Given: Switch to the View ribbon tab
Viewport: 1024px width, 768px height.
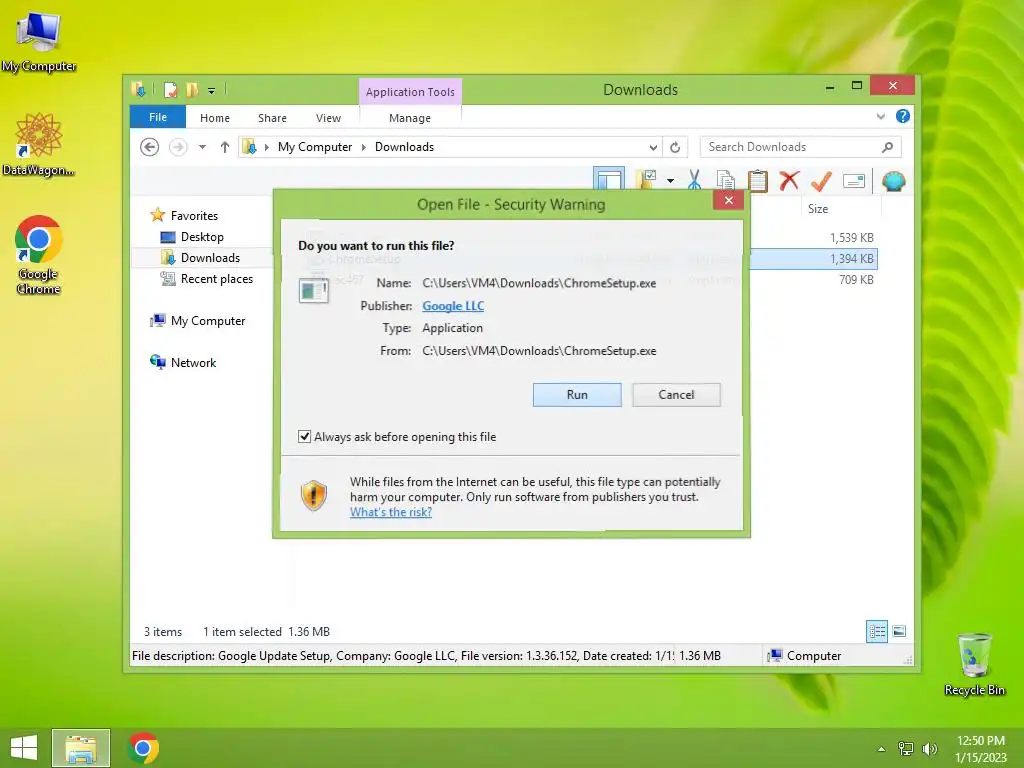Looking at the screenshot, I should [x=328, y=118].
